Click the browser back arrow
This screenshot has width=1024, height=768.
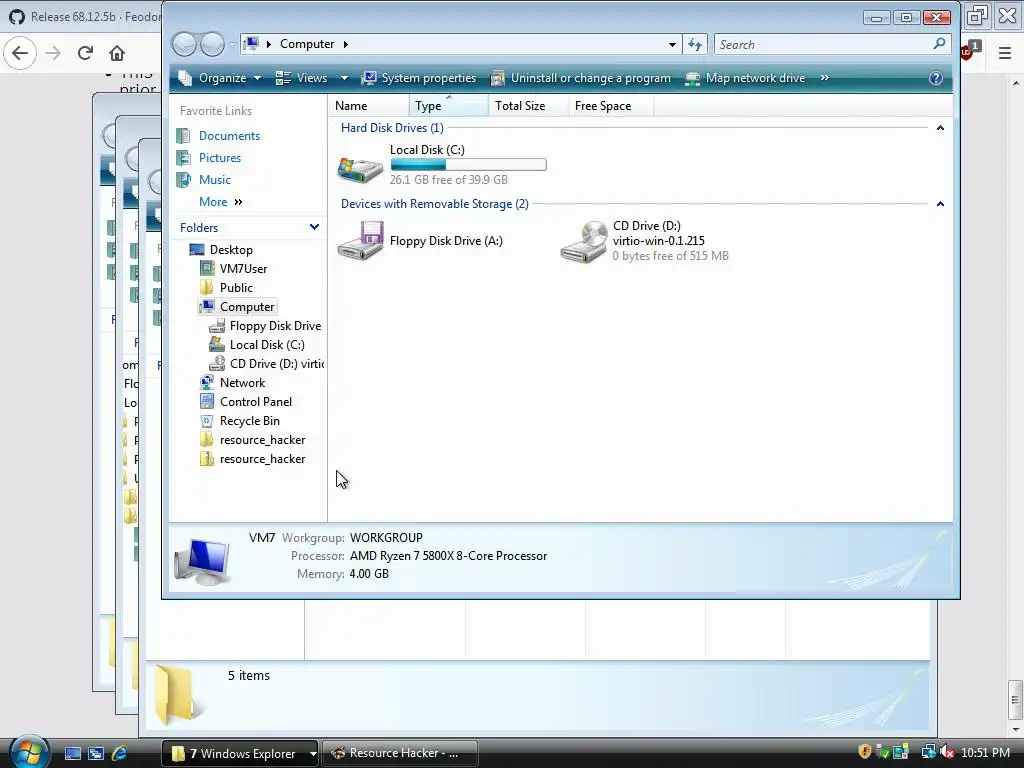pos(20,53)
